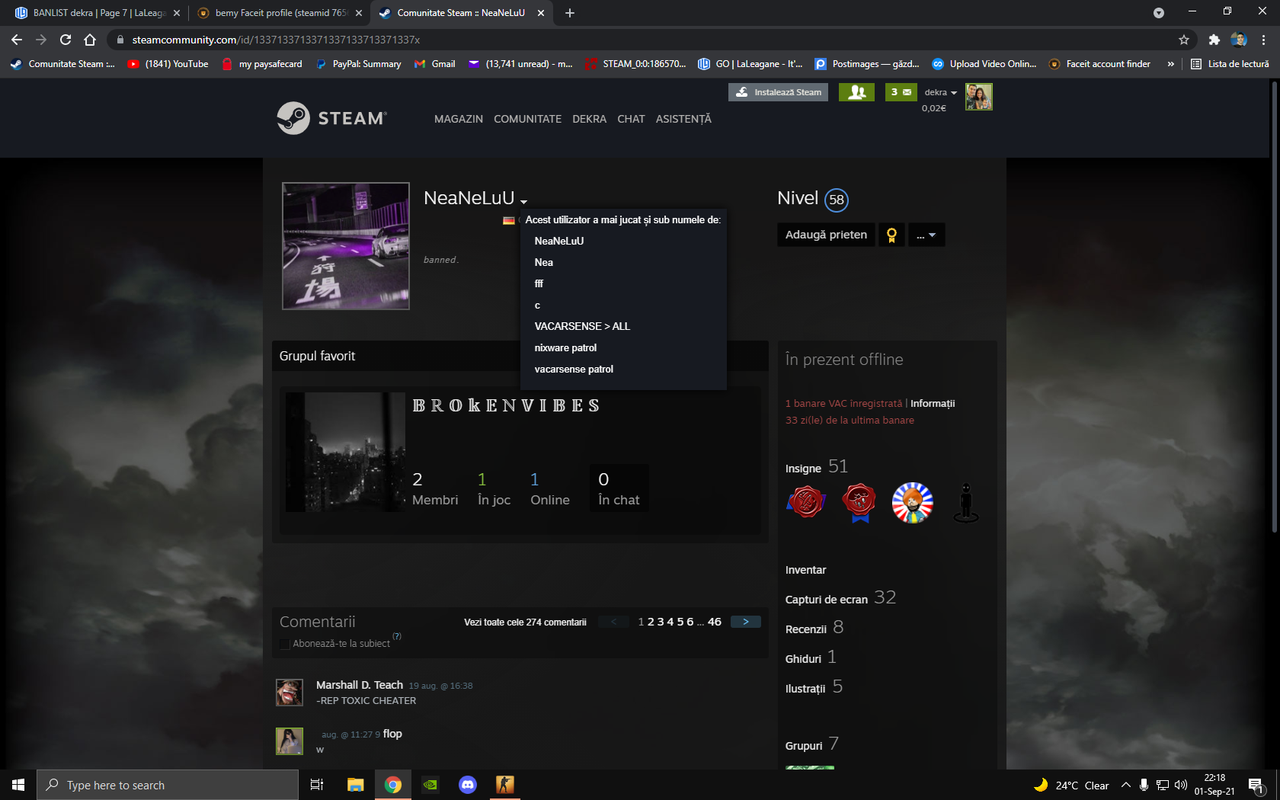Click Marshall D. Teach commenter avatar
Viewport: 1280px width, 800px height.
tap(289, 692)
